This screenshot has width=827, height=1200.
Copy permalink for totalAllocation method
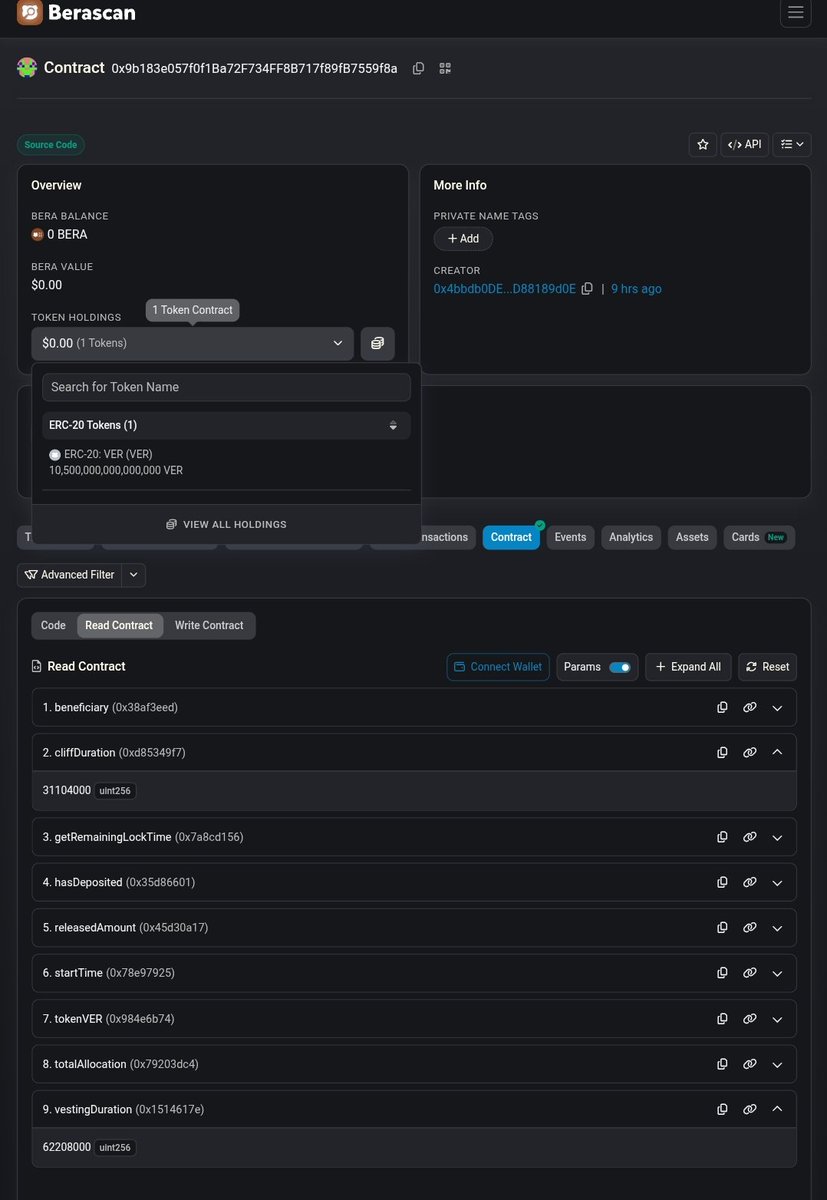pos(749,1064)
